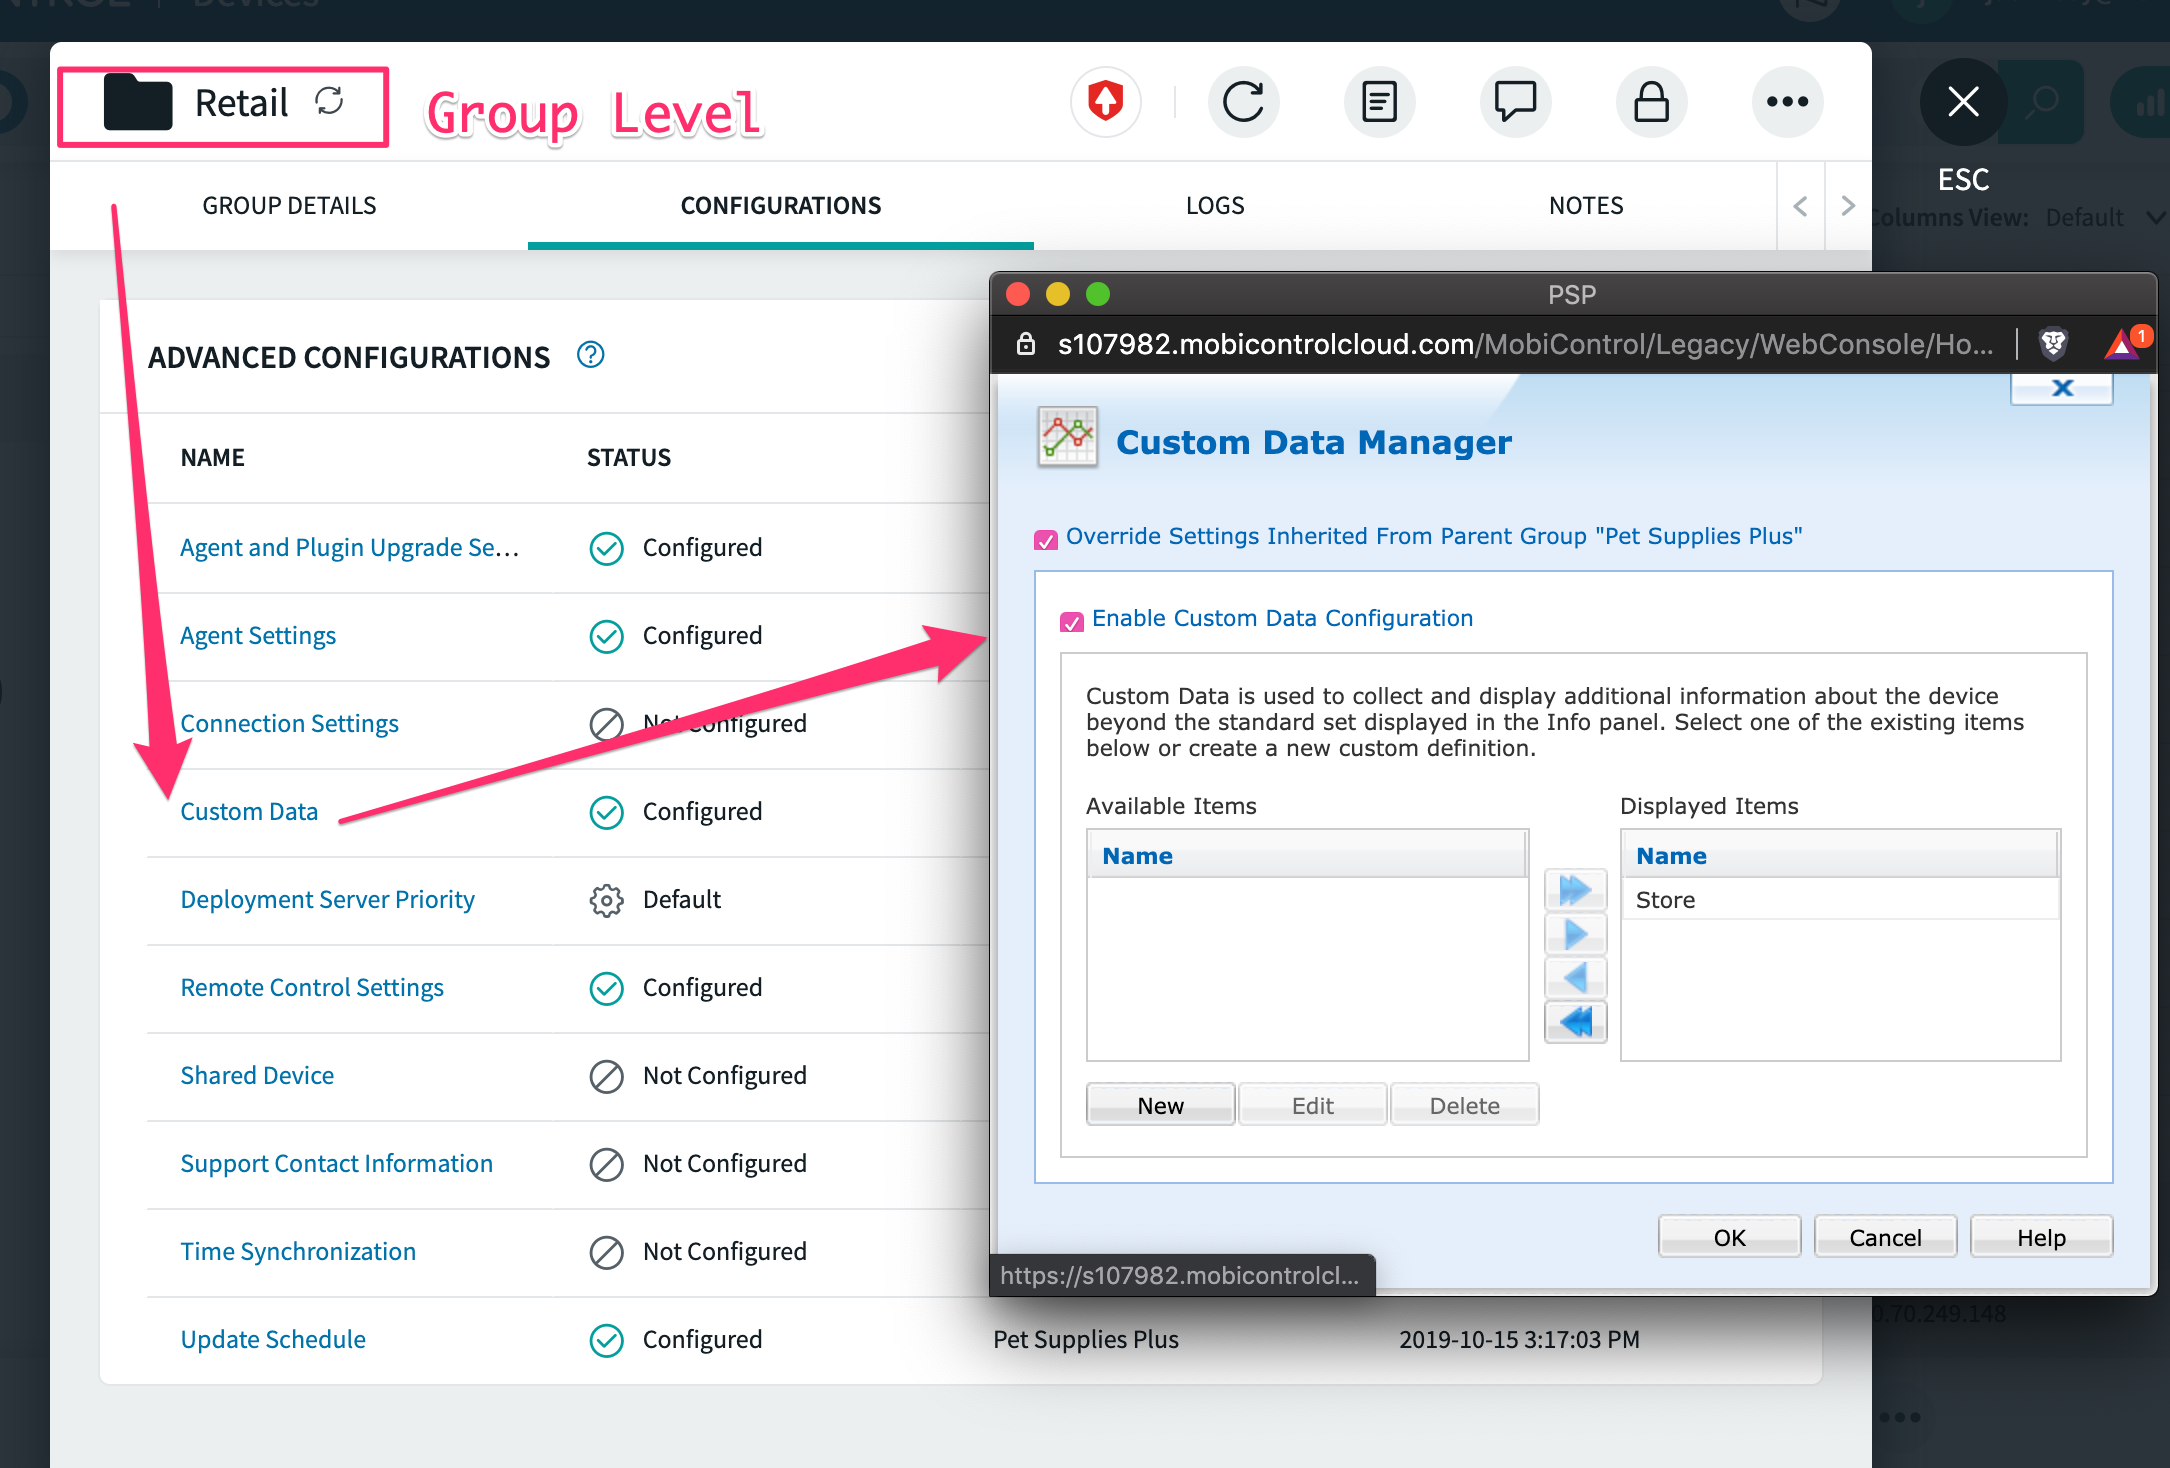Viewport: 2170px width, 1468px height.
Task: Toggle Override Settings Inherited From Parent checkbox
Action: 1045,540
